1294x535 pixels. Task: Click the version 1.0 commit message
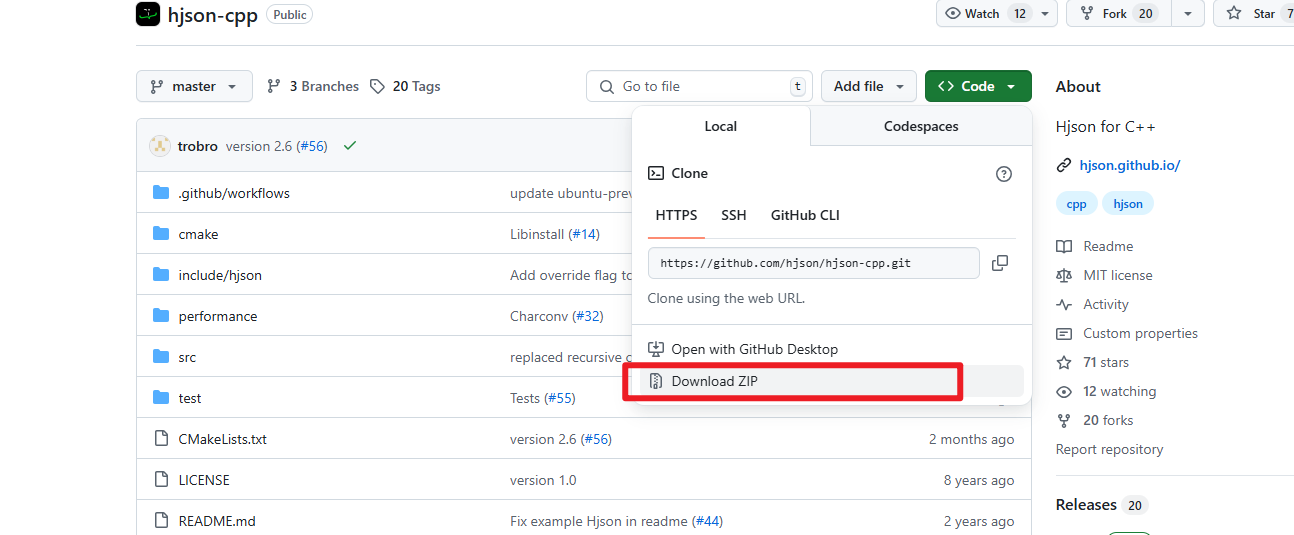pos(543,480)
